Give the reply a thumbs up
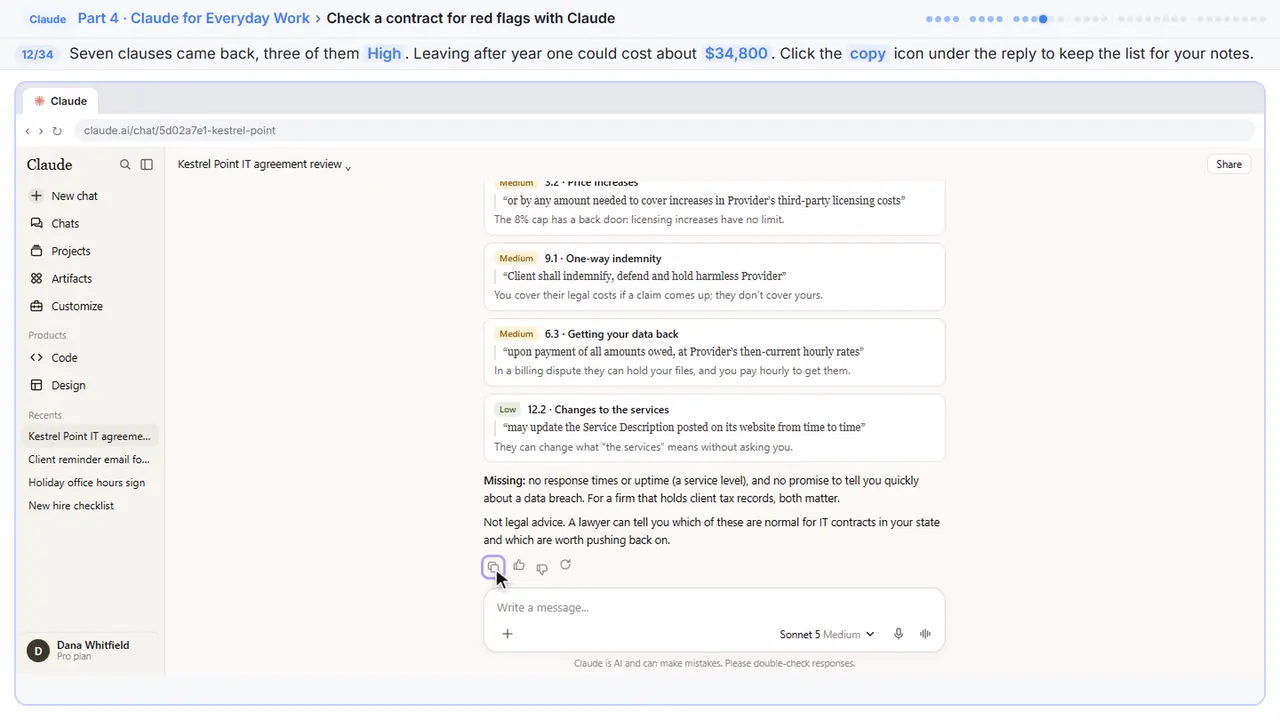This screenshot has width=1280, height=720. click(519, 566)
